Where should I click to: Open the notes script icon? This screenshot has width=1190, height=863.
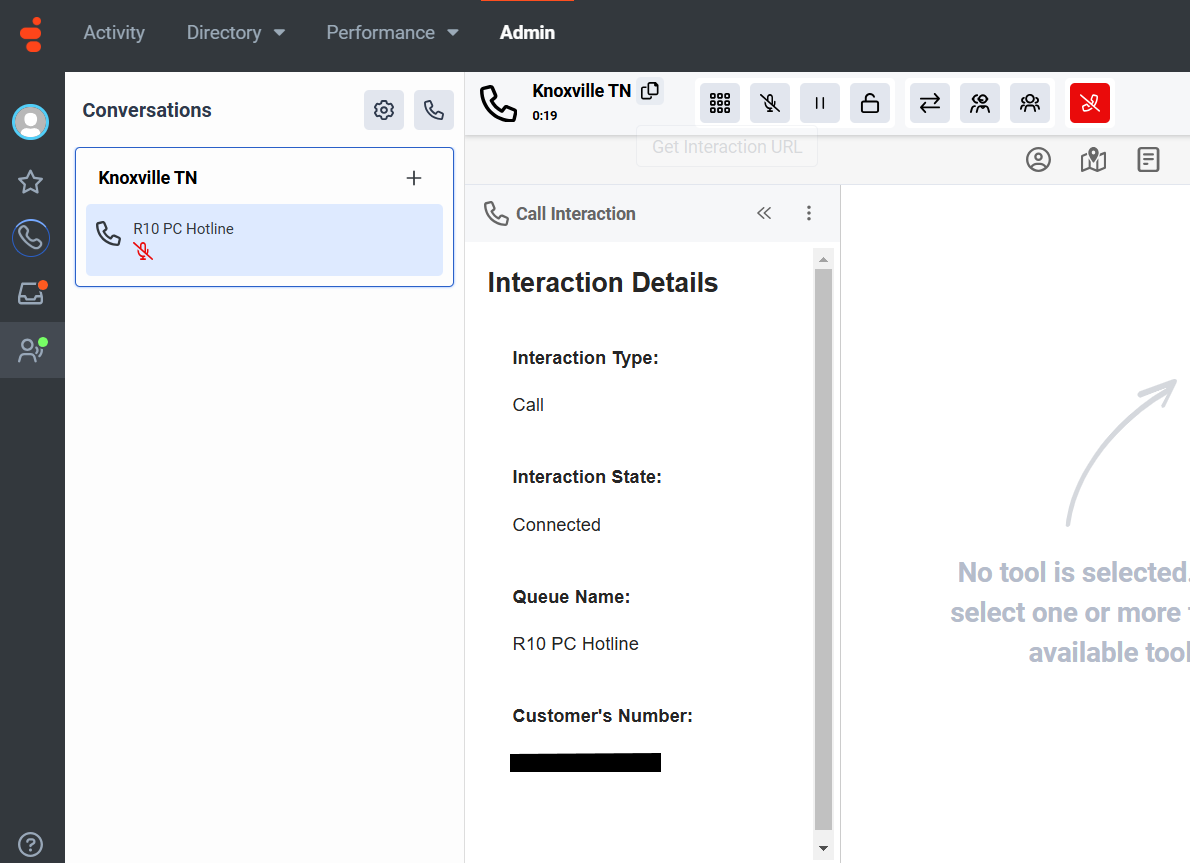pos(1148,159)
